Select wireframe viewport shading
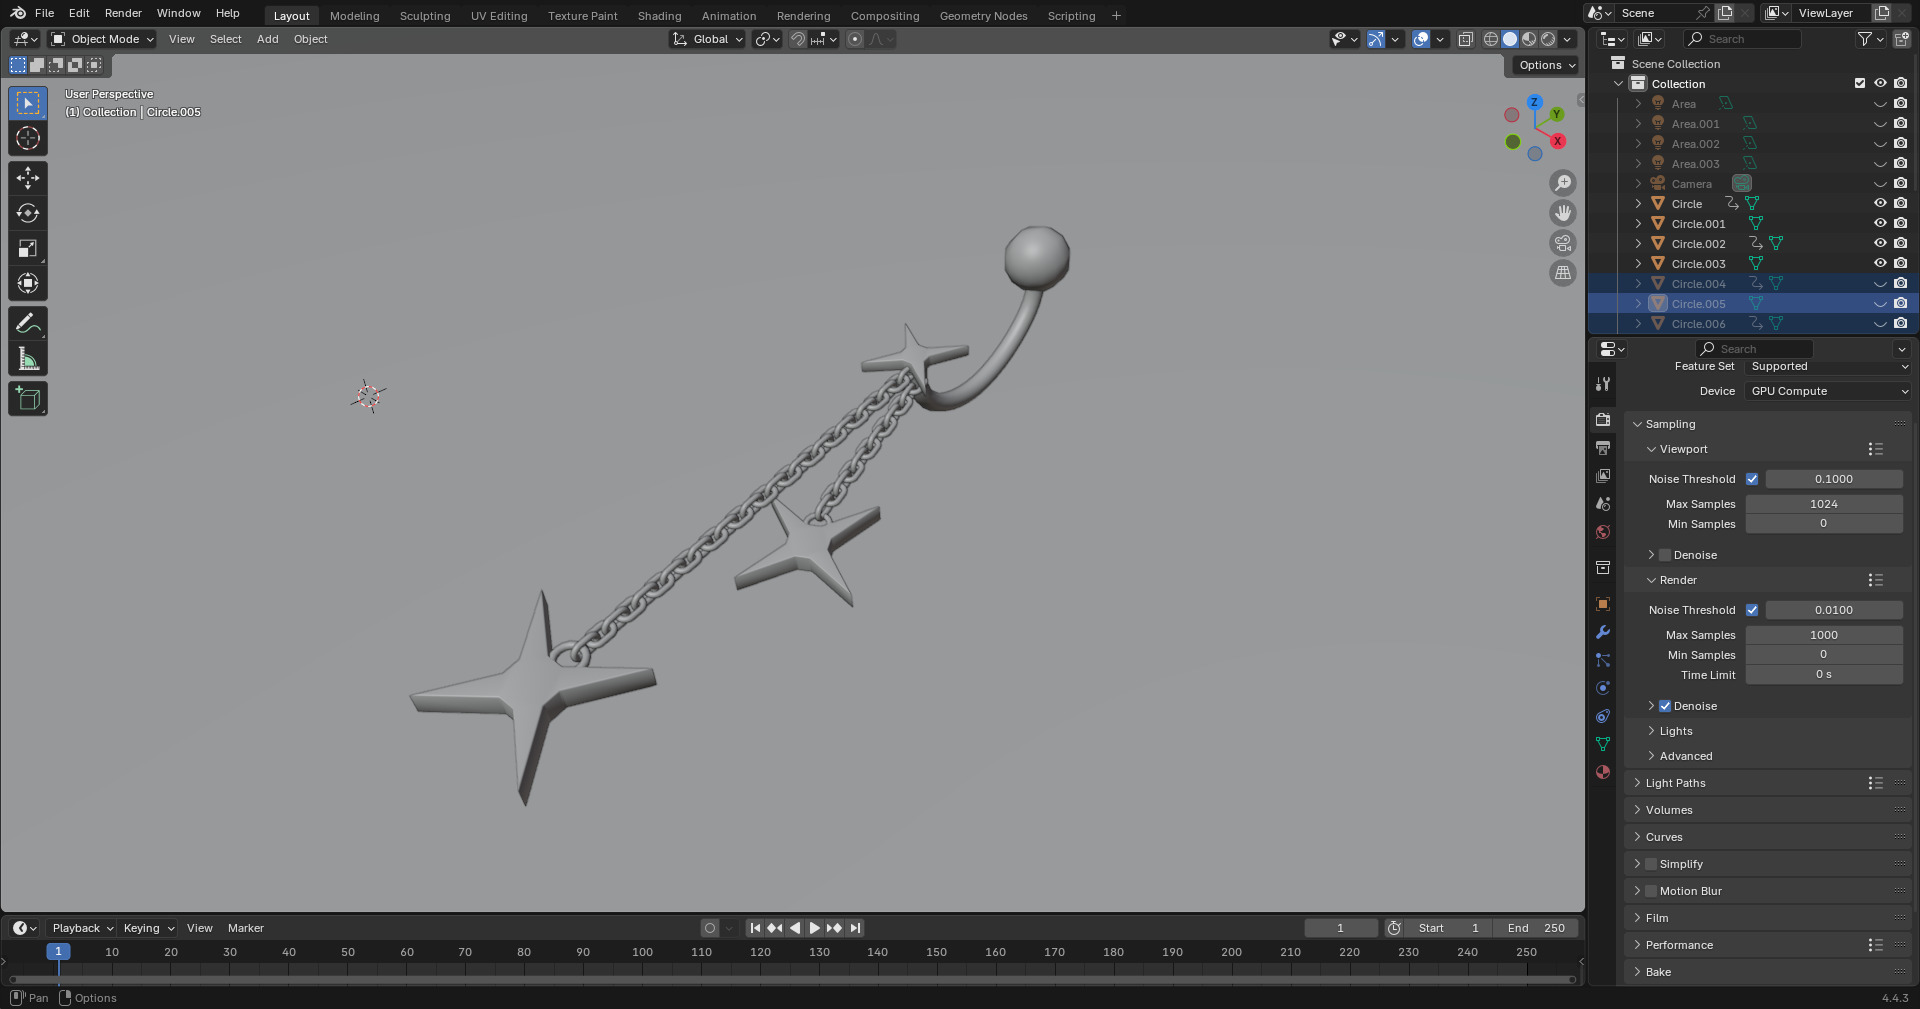Viewport: 1920px width, 1009px height. 1491,39
